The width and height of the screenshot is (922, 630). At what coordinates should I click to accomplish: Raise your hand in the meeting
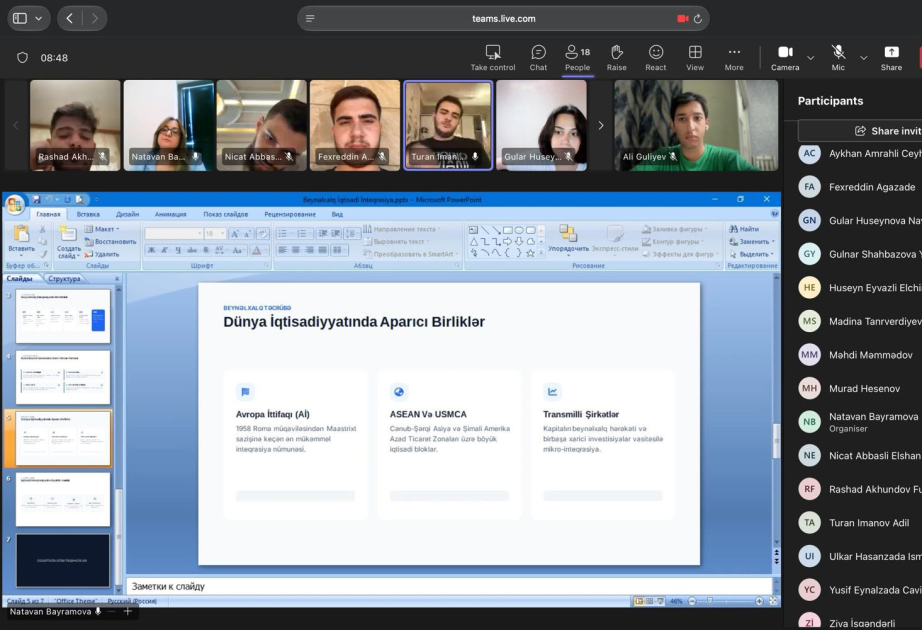pos(616,58)
